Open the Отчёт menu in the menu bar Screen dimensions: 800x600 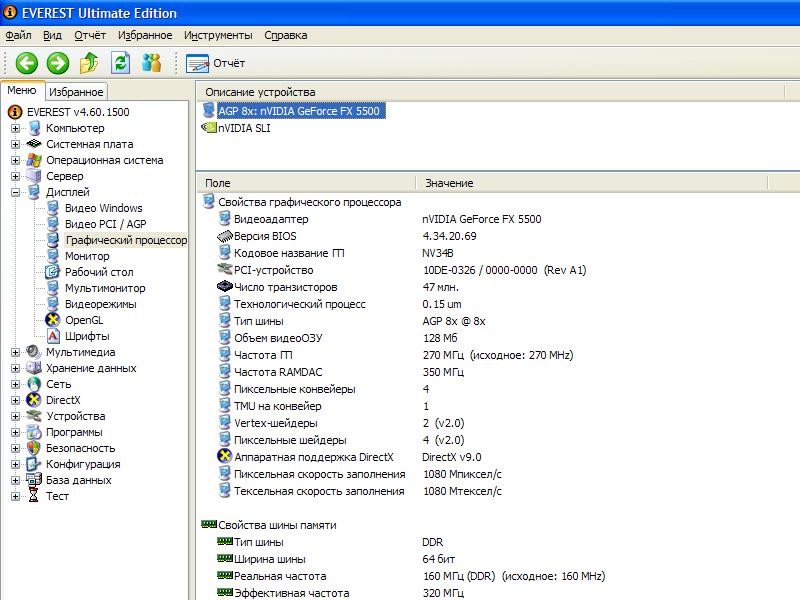click(x=90, y=35)
